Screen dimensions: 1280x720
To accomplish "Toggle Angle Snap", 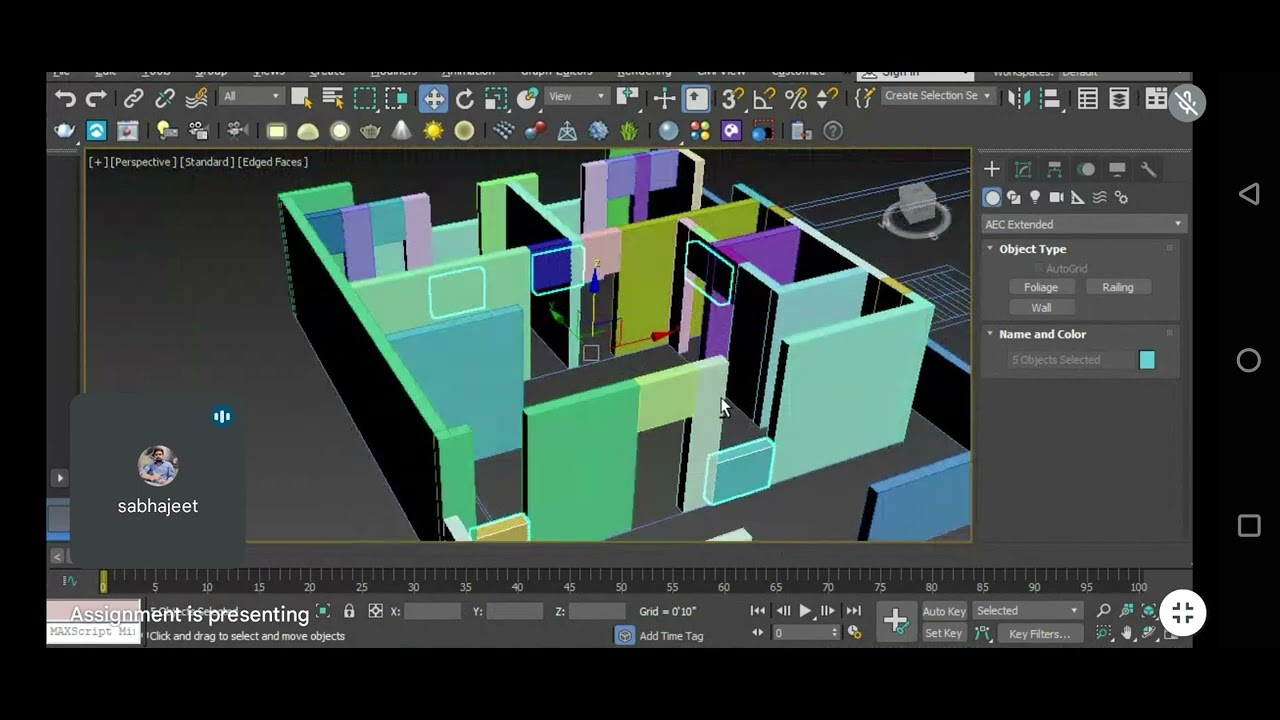I will click(765, 98).
